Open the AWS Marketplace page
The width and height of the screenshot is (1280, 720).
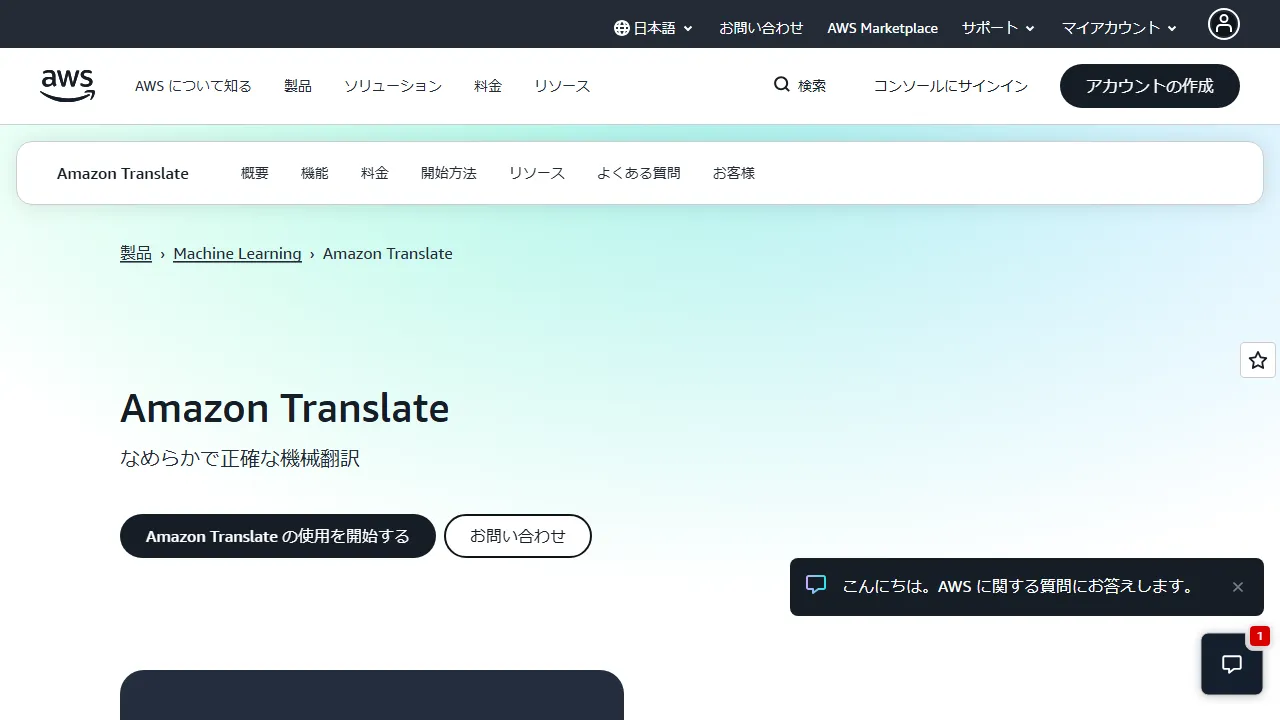tap(882, 27)
